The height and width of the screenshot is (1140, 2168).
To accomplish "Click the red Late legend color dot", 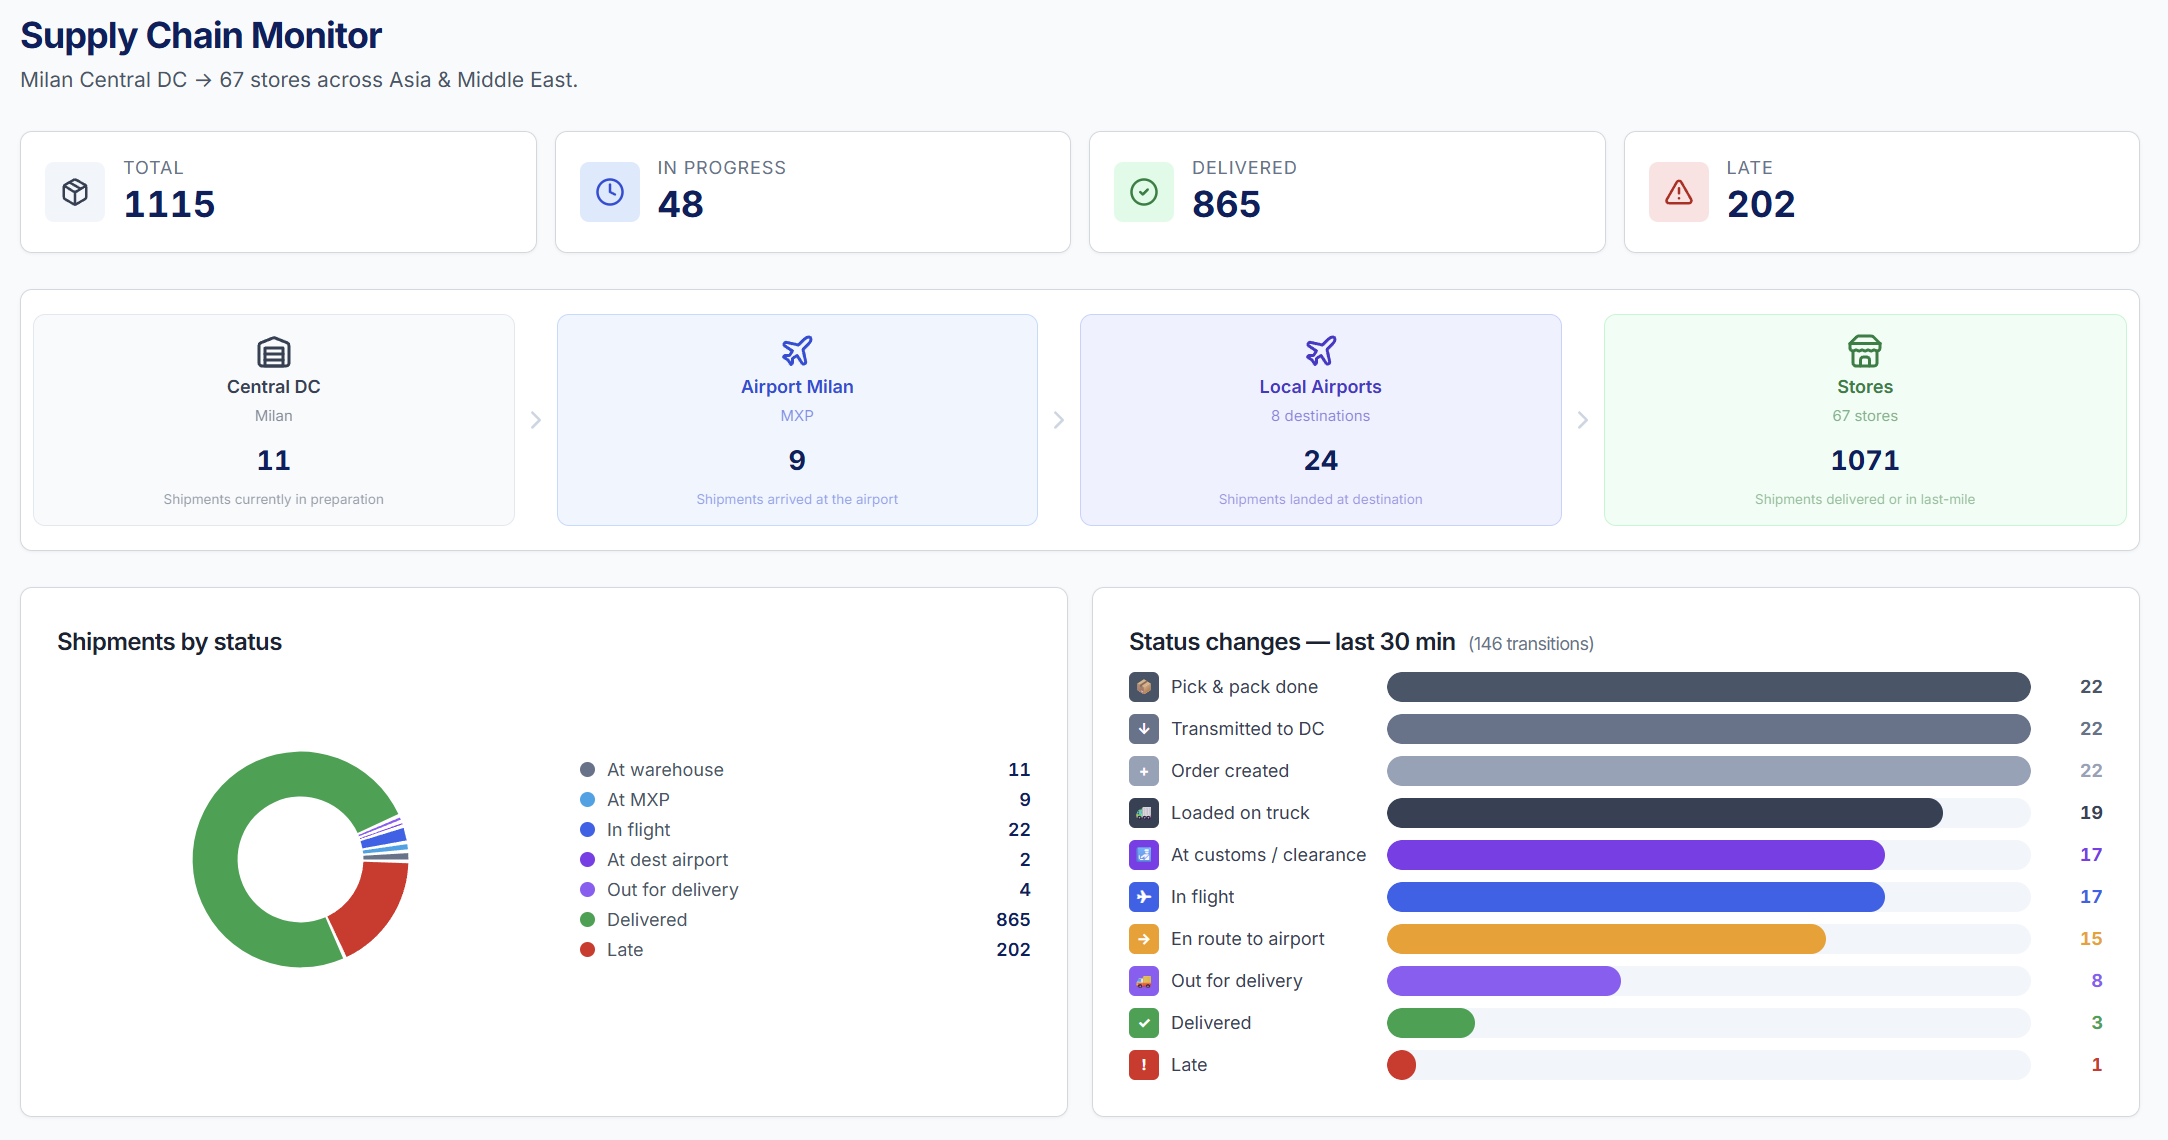I will coord(588,950).
